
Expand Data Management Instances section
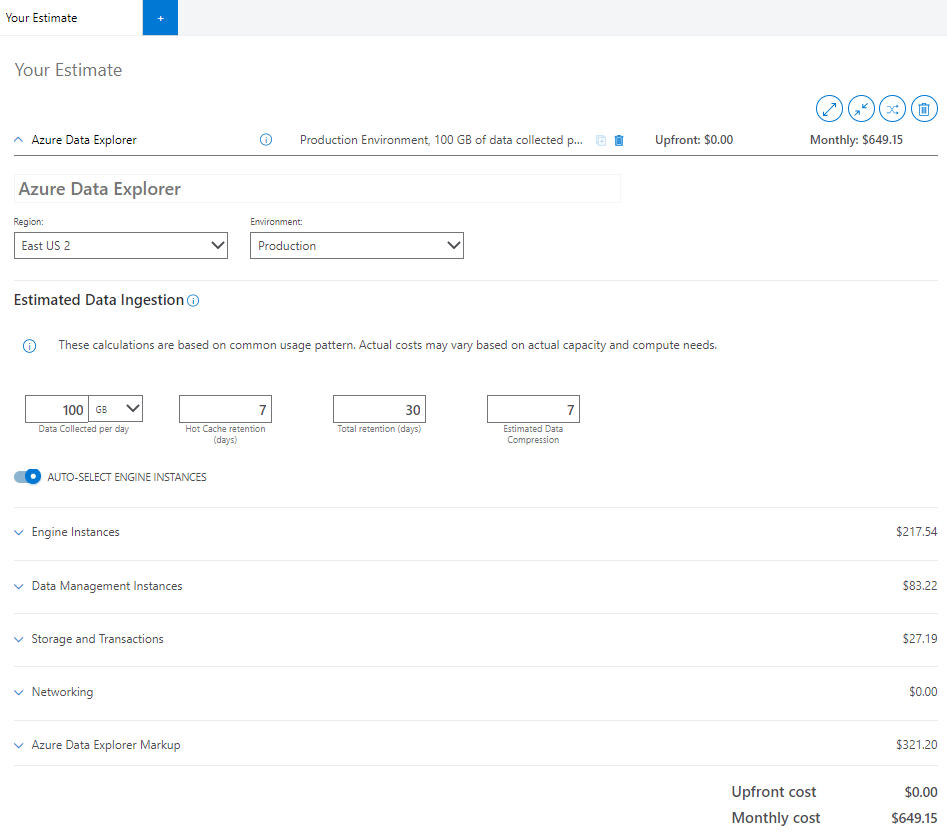(x=98, y=586)
